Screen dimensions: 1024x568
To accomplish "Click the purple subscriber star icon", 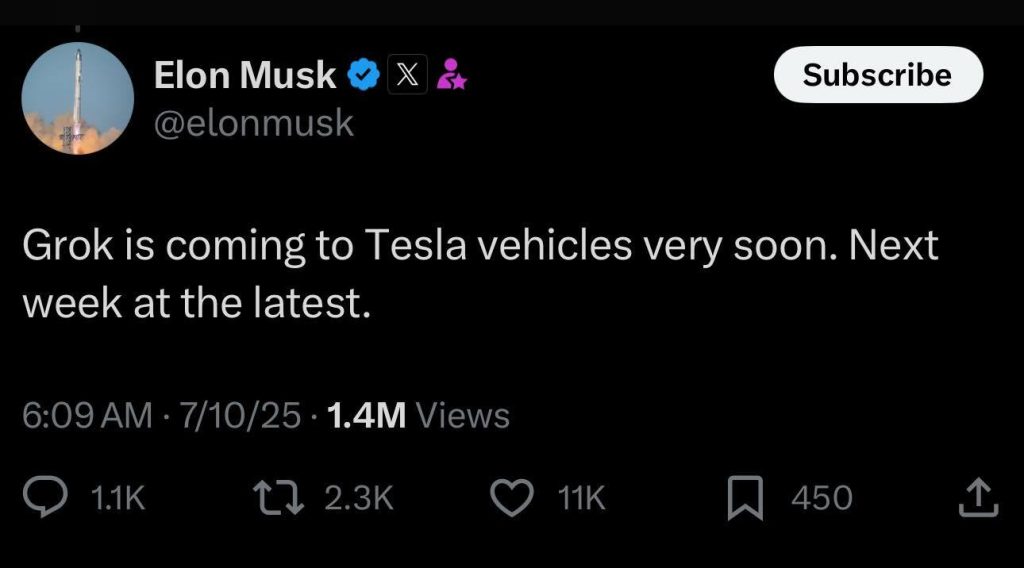I will pyautogui.click(x=452, y=76).
